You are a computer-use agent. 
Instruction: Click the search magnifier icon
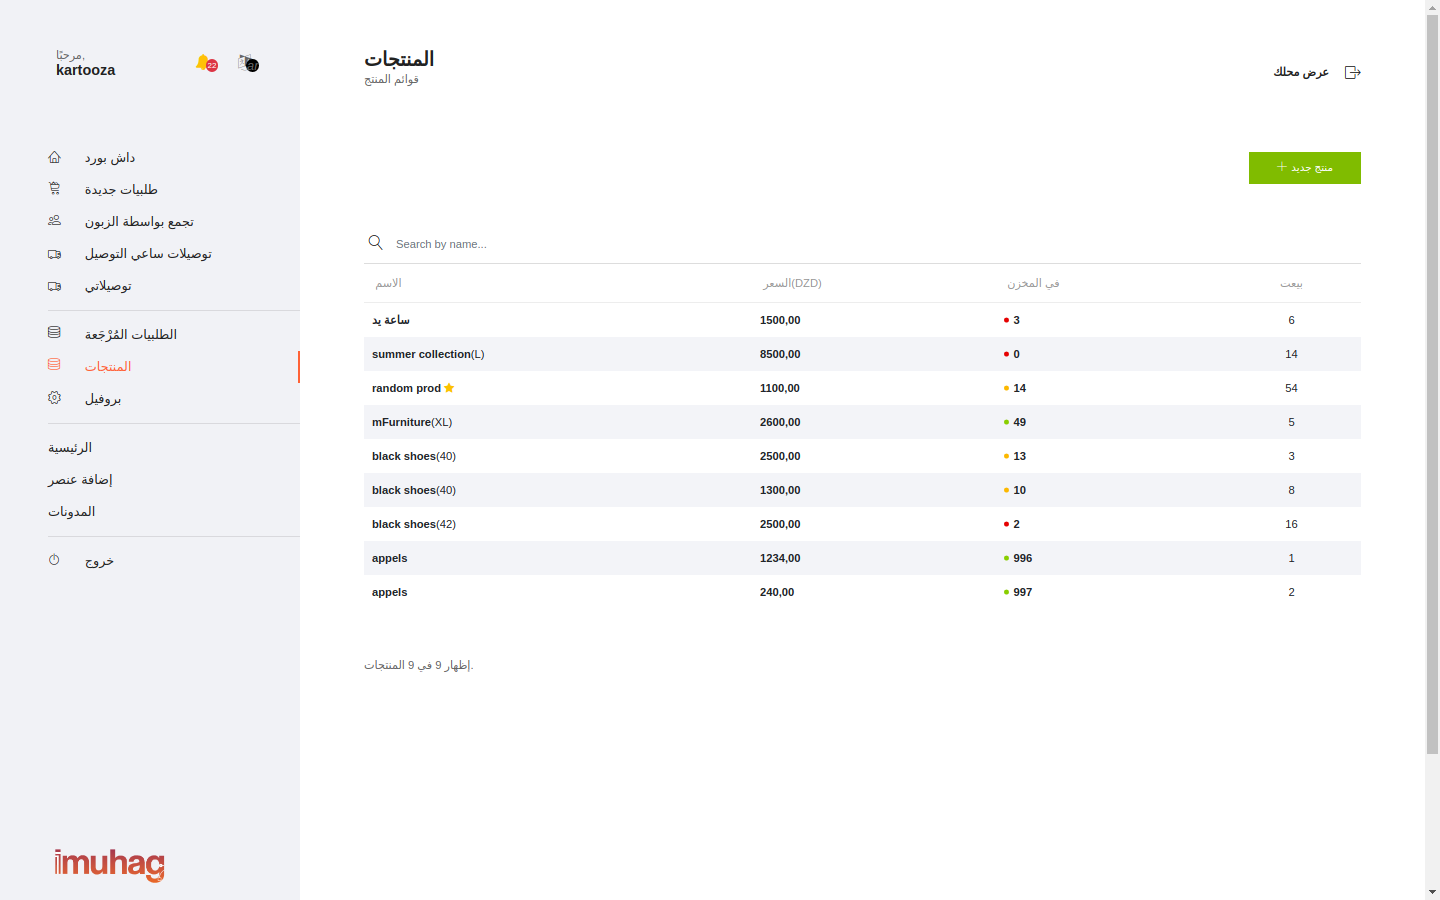[376, 243]
